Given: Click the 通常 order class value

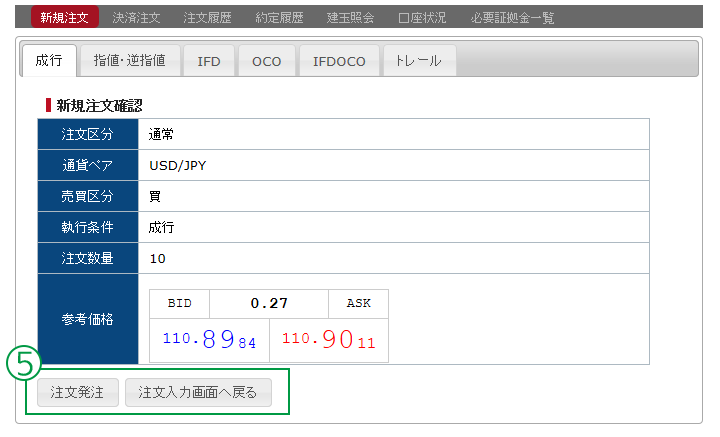Looking at the screenshot, I should click(x=161, y=134).
